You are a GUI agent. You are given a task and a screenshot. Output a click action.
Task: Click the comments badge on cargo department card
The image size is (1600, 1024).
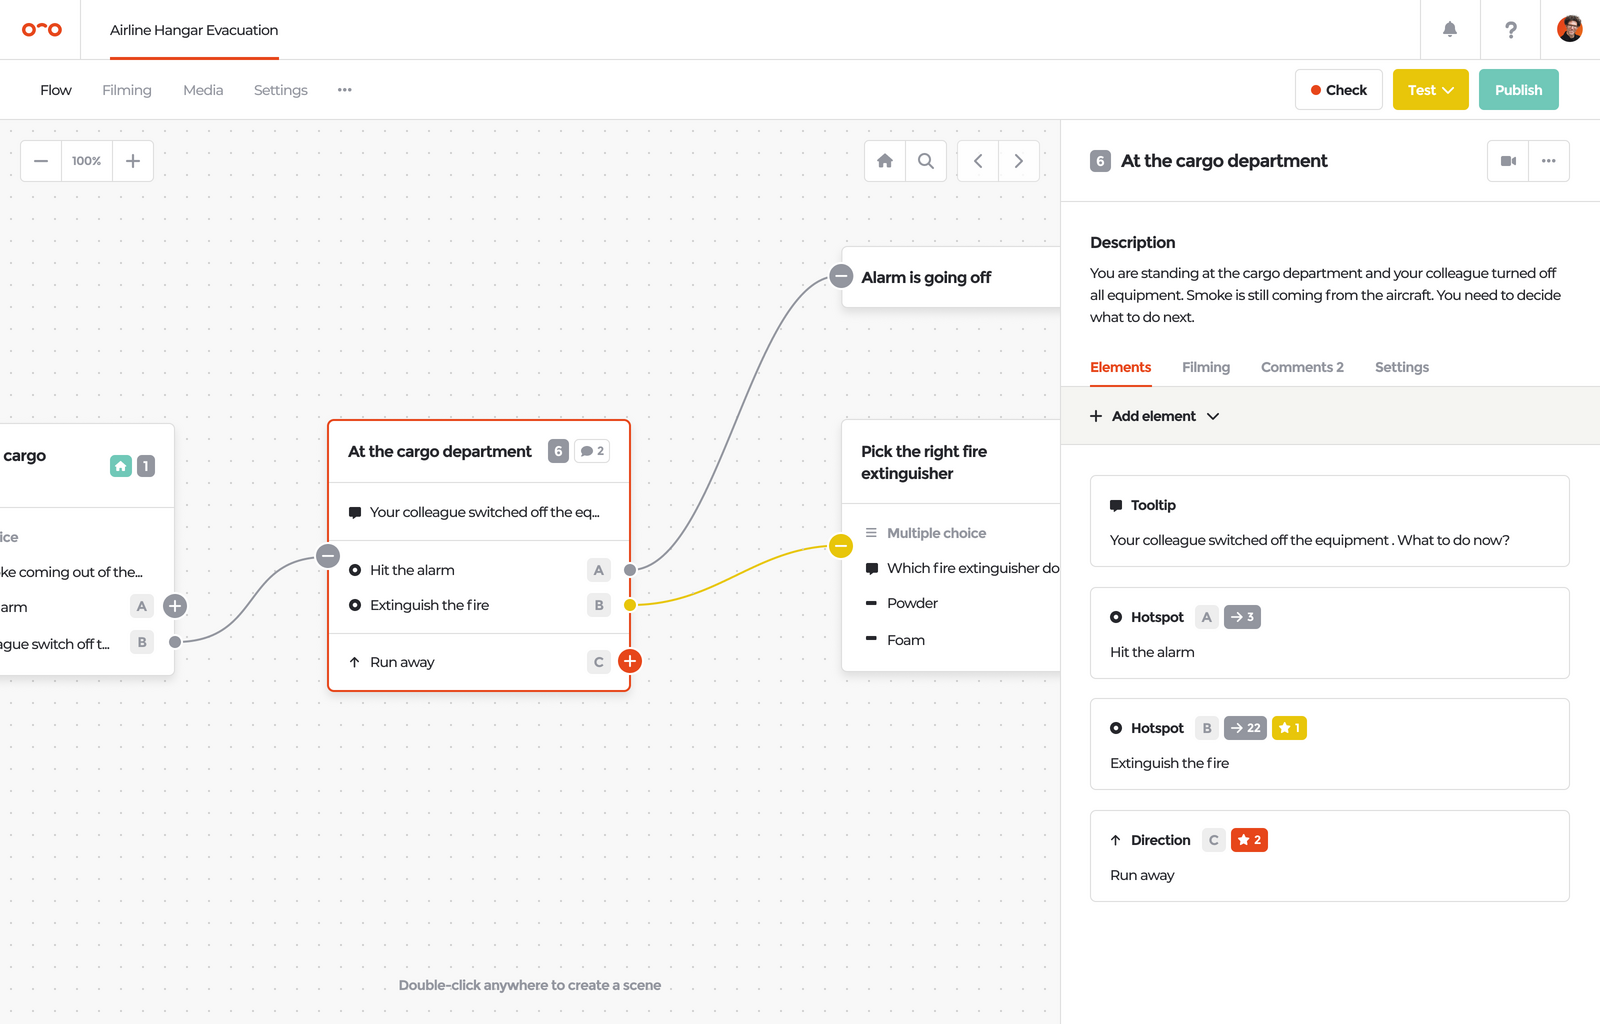click(592, 451)
